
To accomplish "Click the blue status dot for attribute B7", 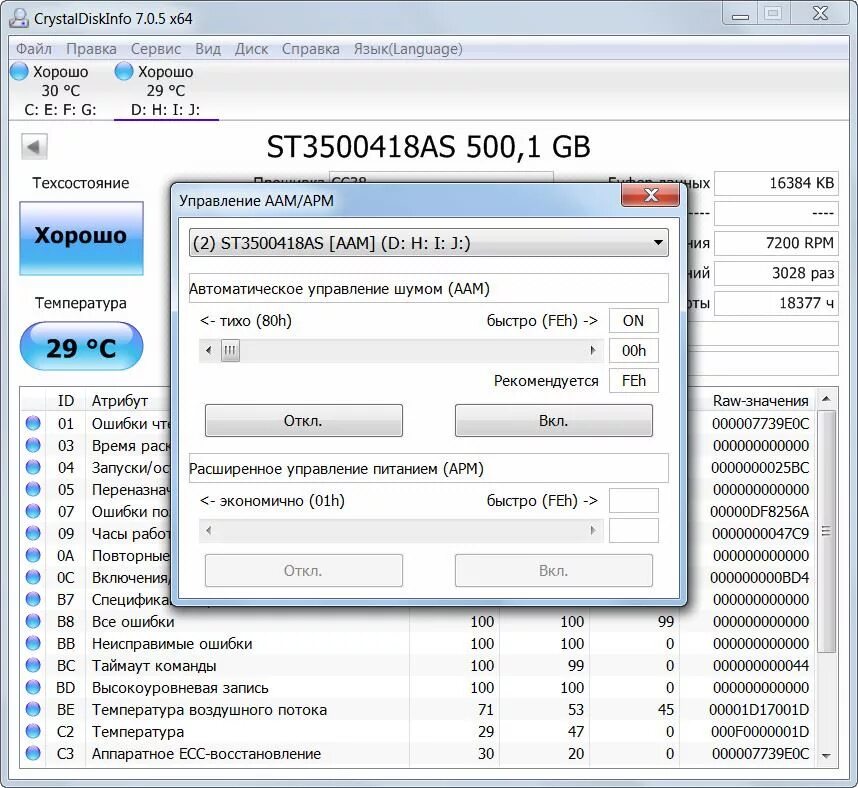I will click(33, 599).
